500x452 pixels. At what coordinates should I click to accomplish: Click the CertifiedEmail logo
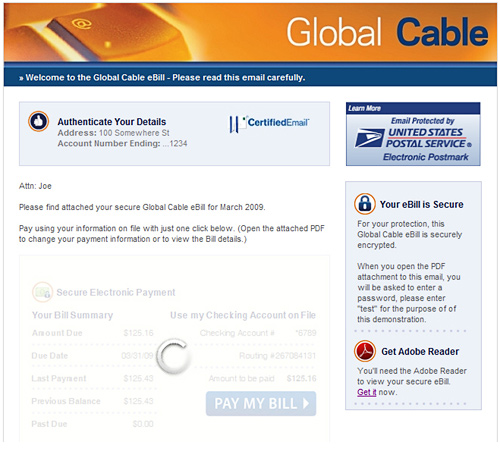click(x=269, y=123)
